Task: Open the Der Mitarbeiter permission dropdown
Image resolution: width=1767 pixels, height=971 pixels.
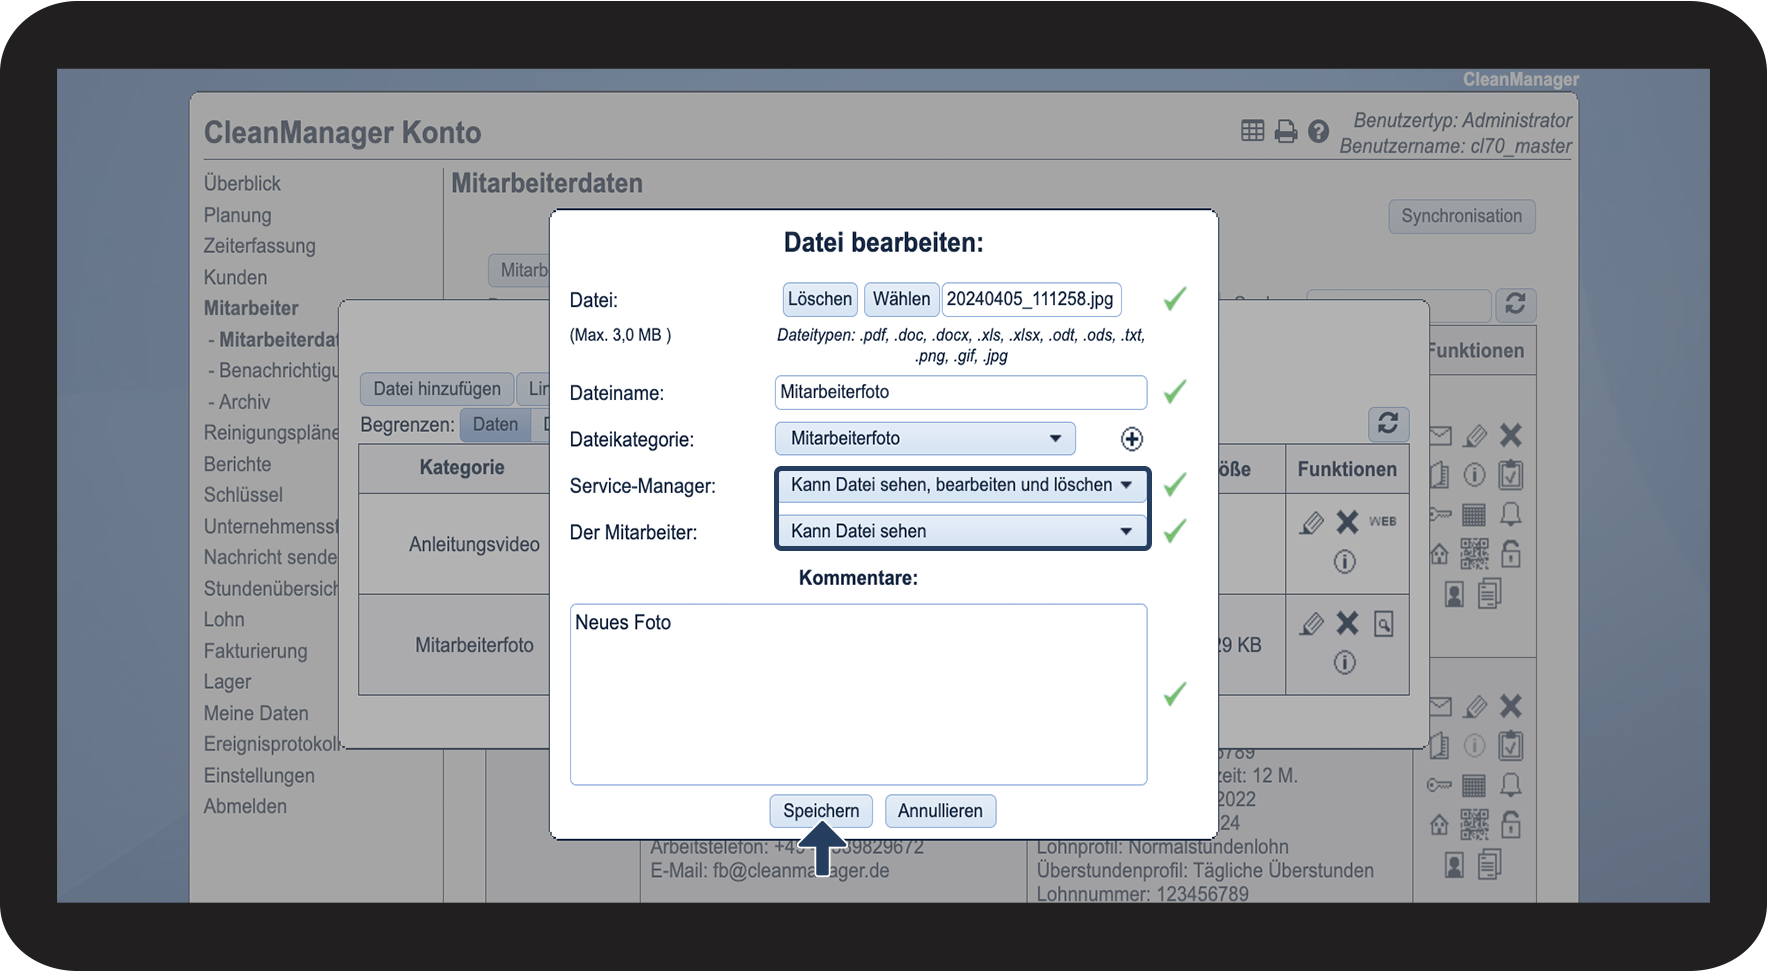Action: (x=961, y=531)
